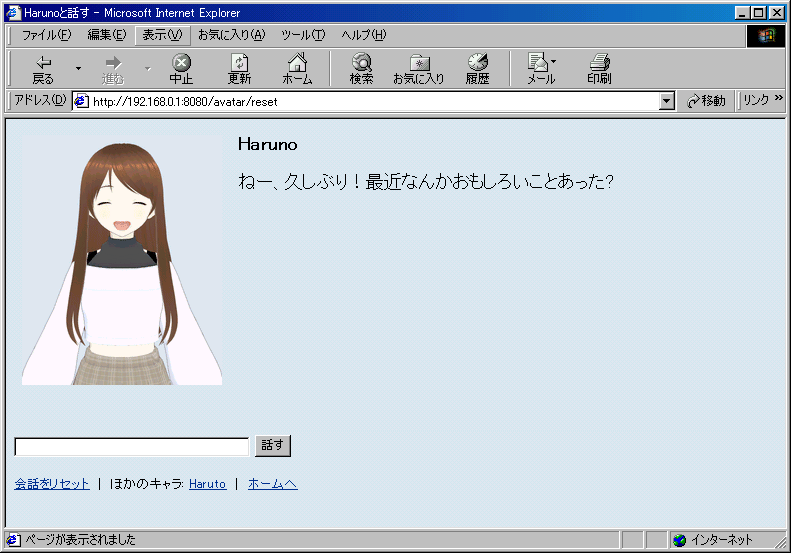Click the 移動 (Go) button

click(x=706, y=101)
